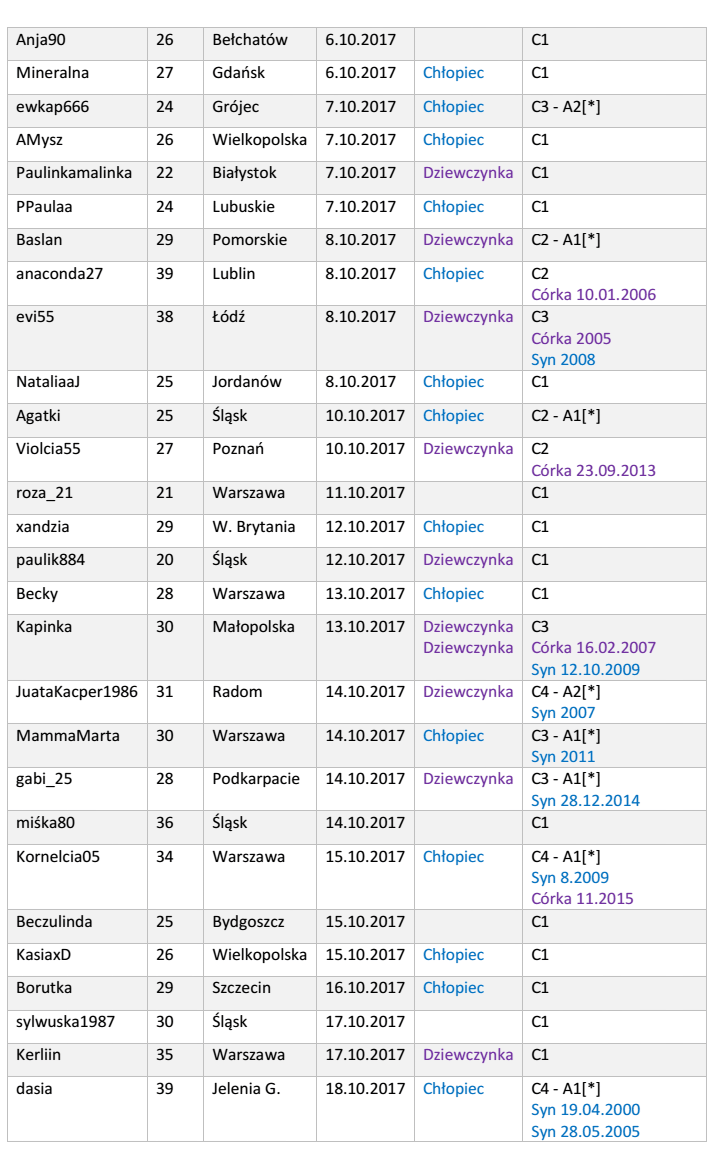Viewport: 720px width, 1150px height.
Task: Open the Córka 23.09.2013 entry
Action: (594, 470)
